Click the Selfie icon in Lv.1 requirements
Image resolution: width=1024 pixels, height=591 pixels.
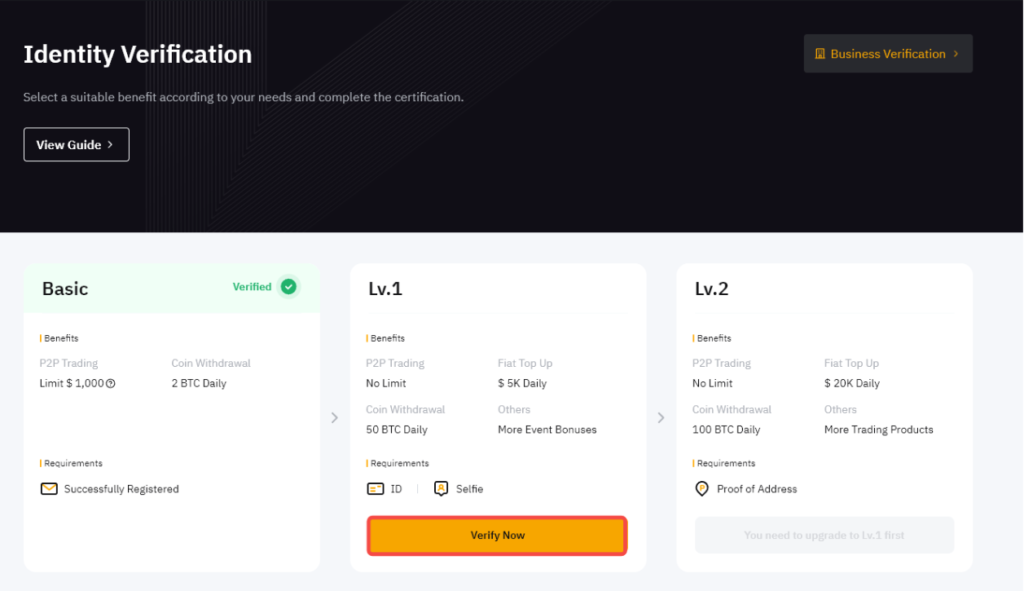click(441, 488)
